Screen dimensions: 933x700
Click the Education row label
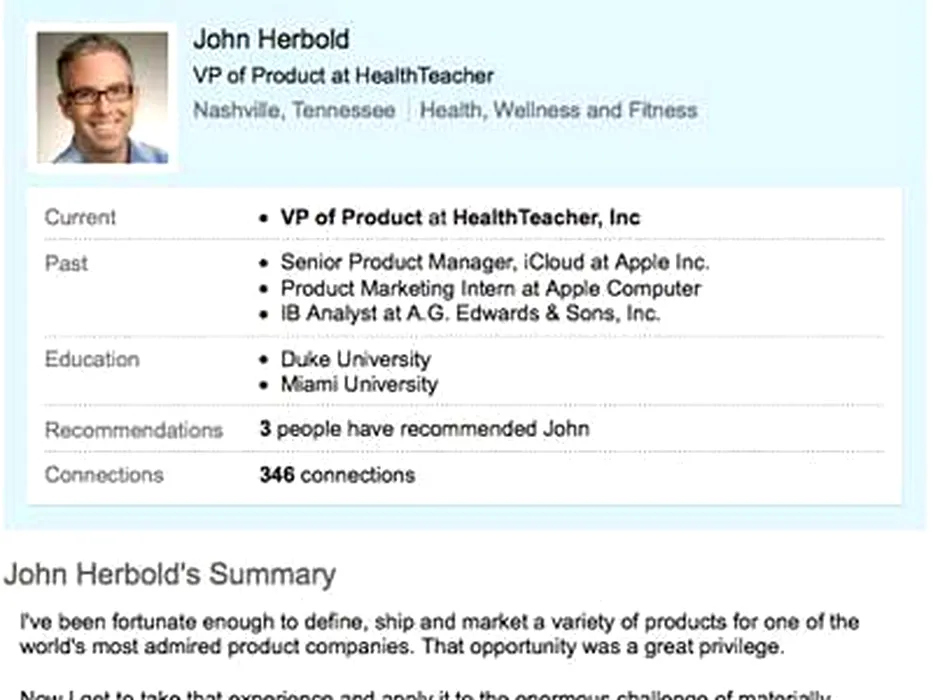(92, 359)
